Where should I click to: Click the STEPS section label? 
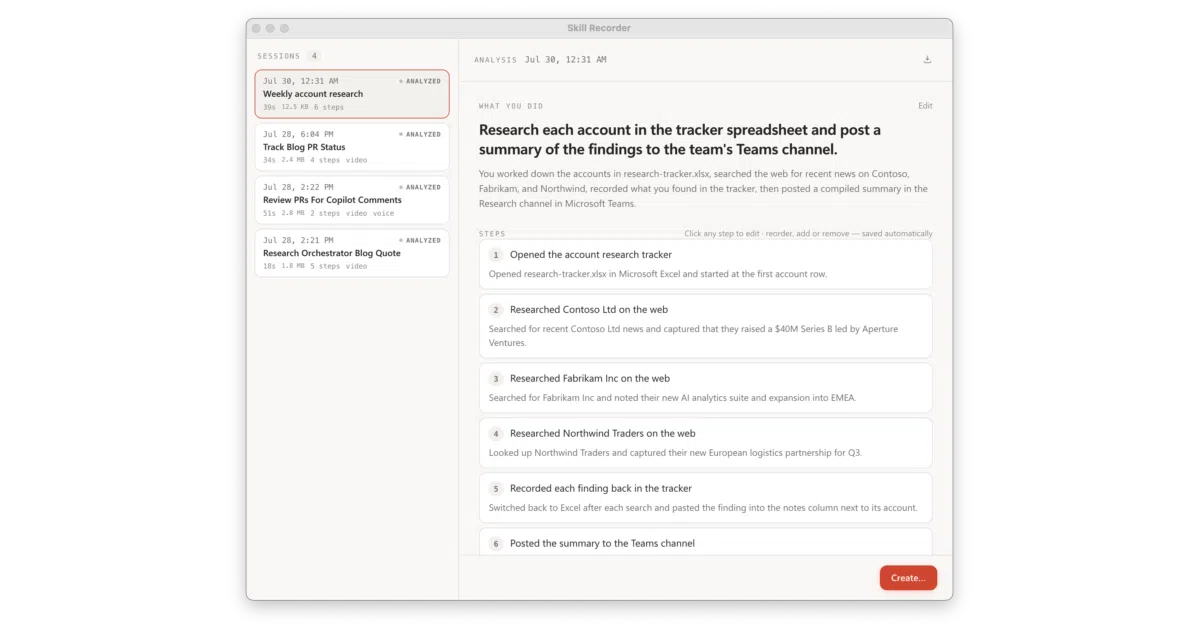pos(492,234)
